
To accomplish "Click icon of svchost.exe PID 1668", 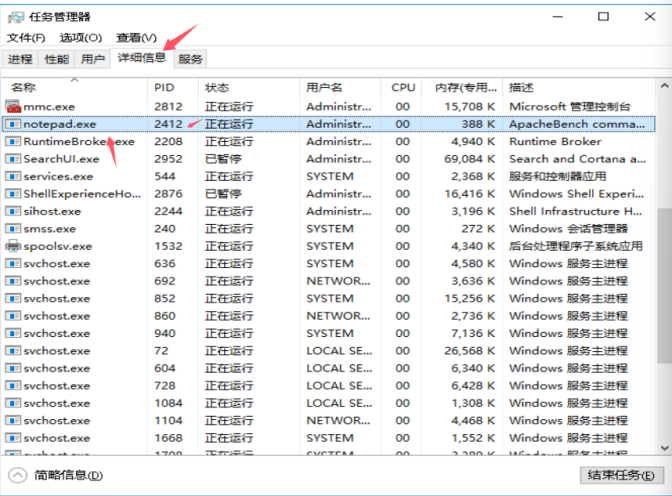I will point(13,438).
